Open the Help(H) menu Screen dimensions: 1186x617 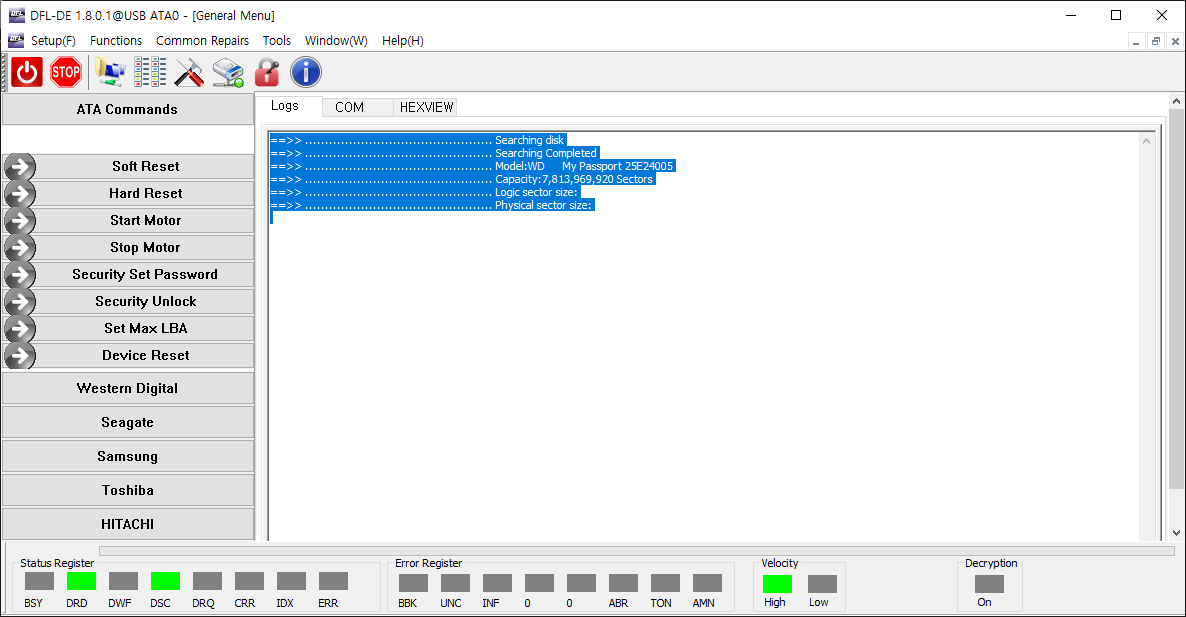[402, 41]
